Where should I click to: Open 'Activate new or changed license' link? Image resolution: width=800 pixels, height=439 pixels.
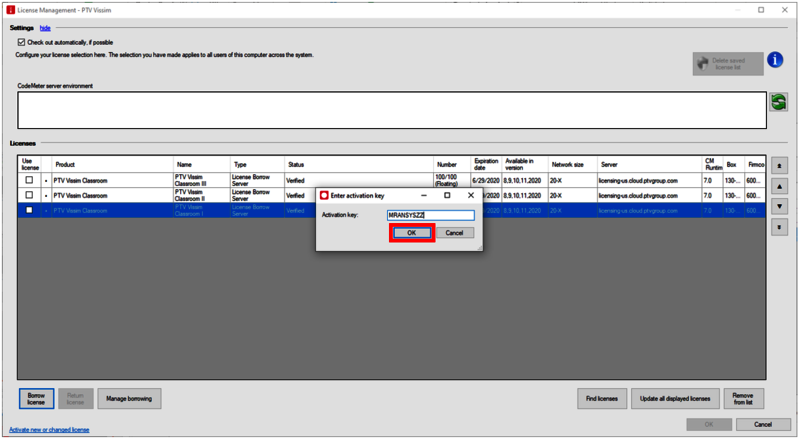tap(49, 429)
